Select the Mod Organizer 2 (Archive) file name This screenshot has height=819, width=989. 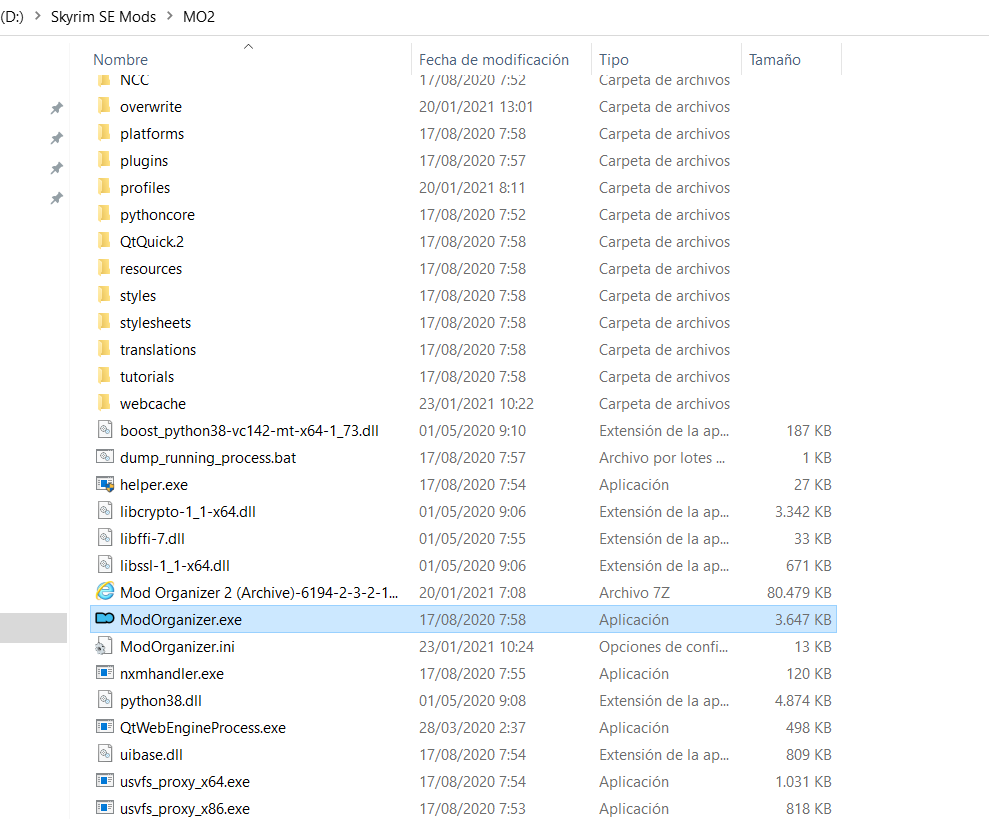pyautogui.click(x=259, y=592)
